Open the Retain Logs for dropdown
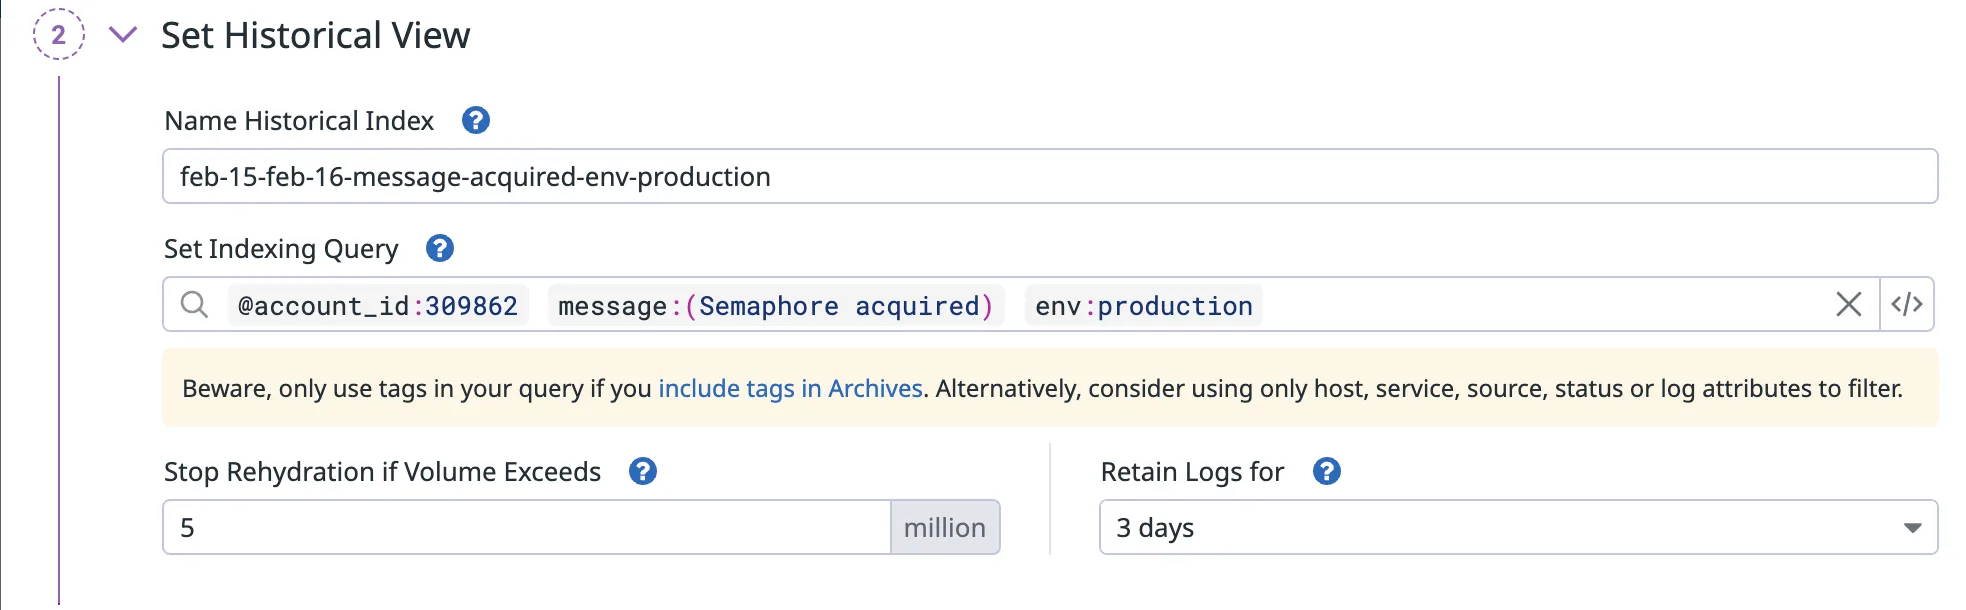 (1517, 528)
